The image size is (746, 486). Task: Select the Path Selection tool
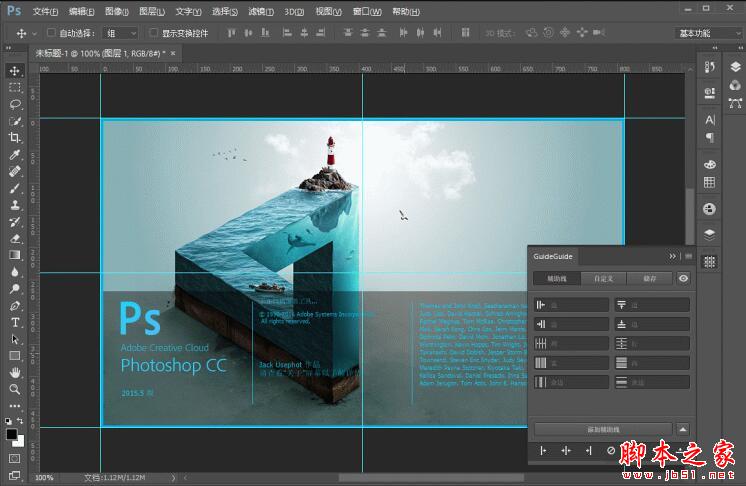point(15,339)
